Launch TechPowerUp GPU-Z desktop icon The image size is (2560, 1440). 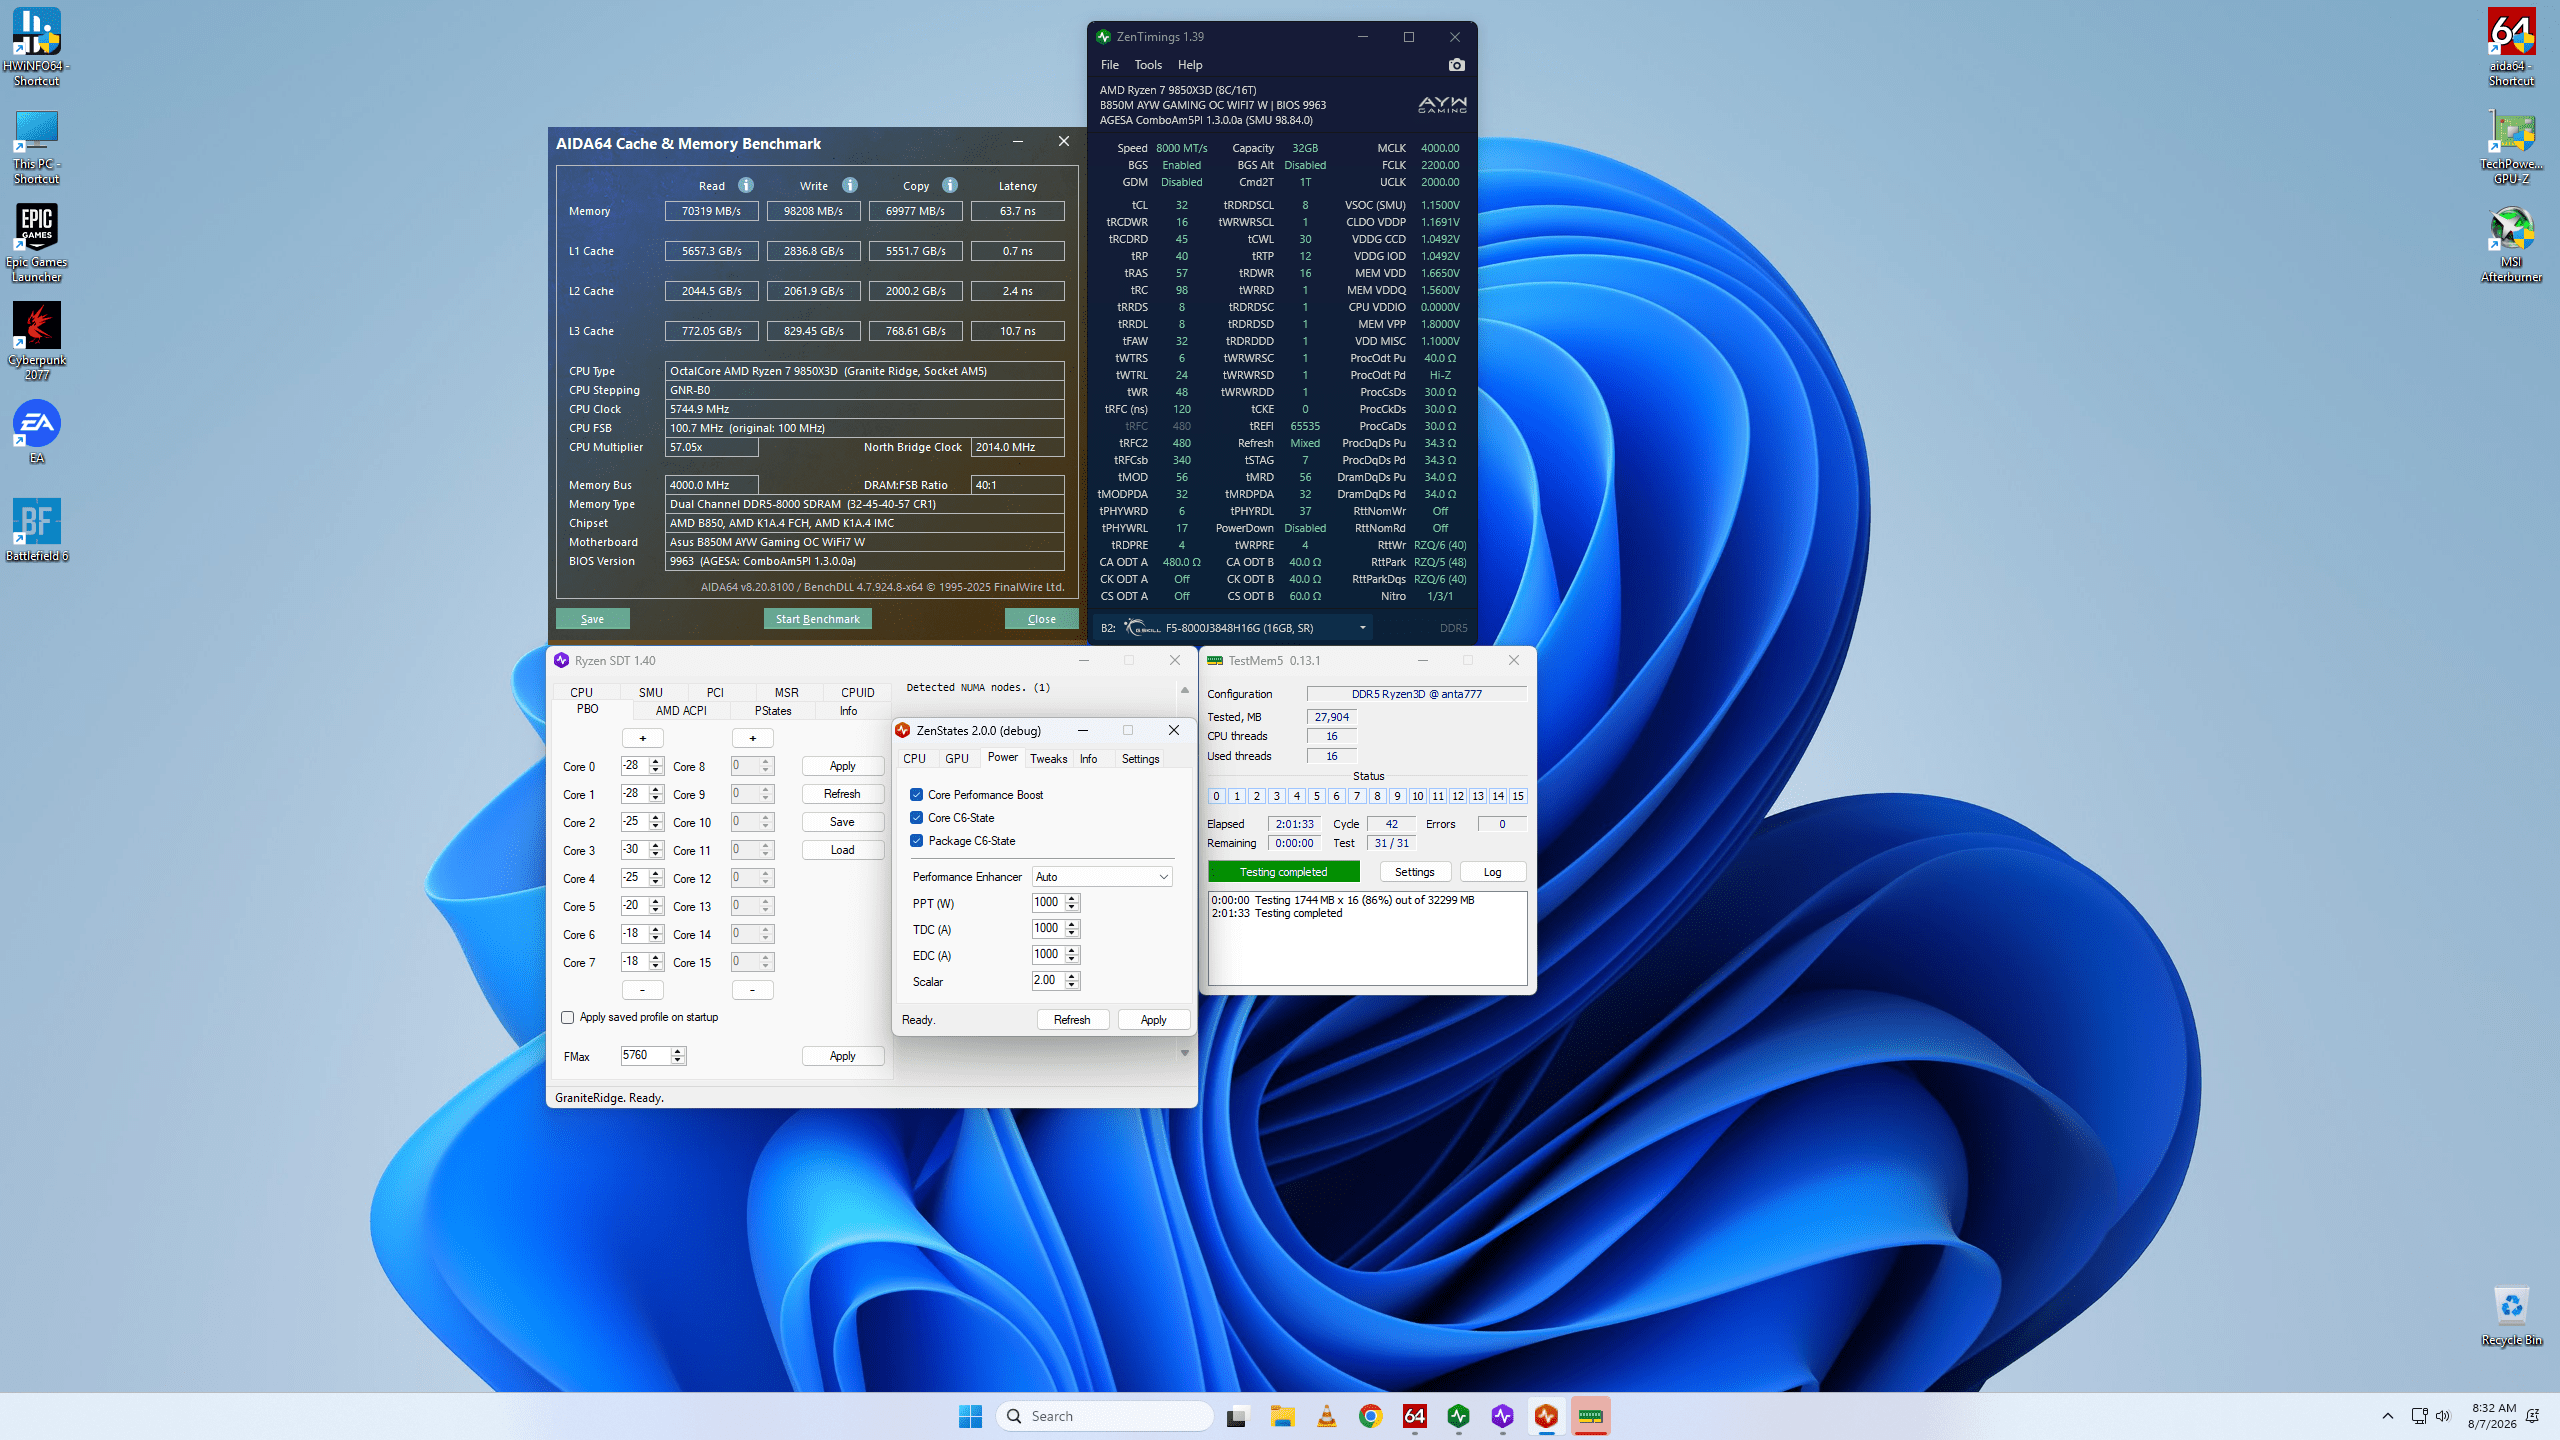[x=2511, y=147]
